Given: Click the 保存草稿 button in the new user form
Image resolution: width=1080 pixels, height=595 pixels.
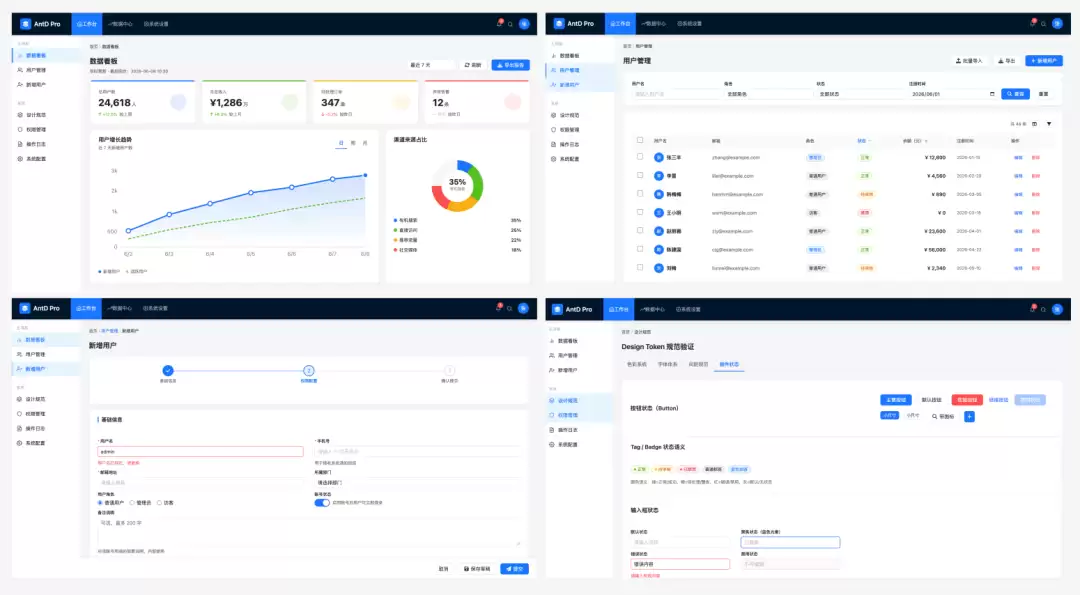Looking at the screenshot, I should click(x=477, y=569).
